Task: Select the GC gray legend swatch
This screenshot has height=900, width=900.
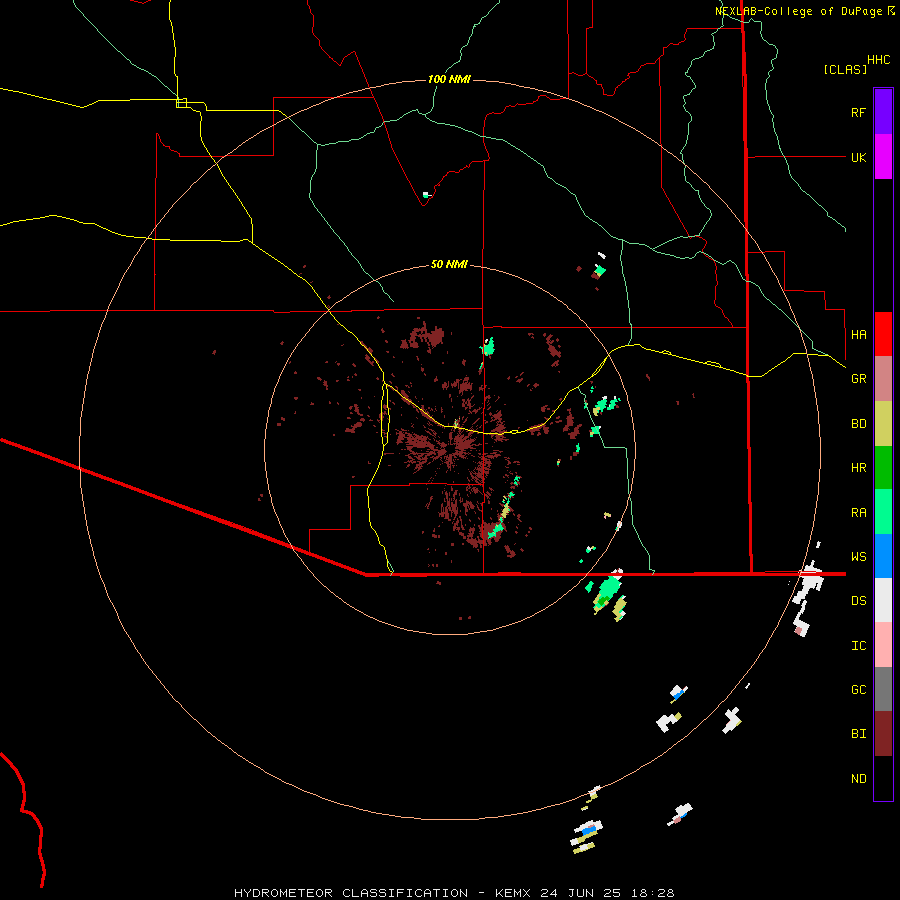Action: 883,689
